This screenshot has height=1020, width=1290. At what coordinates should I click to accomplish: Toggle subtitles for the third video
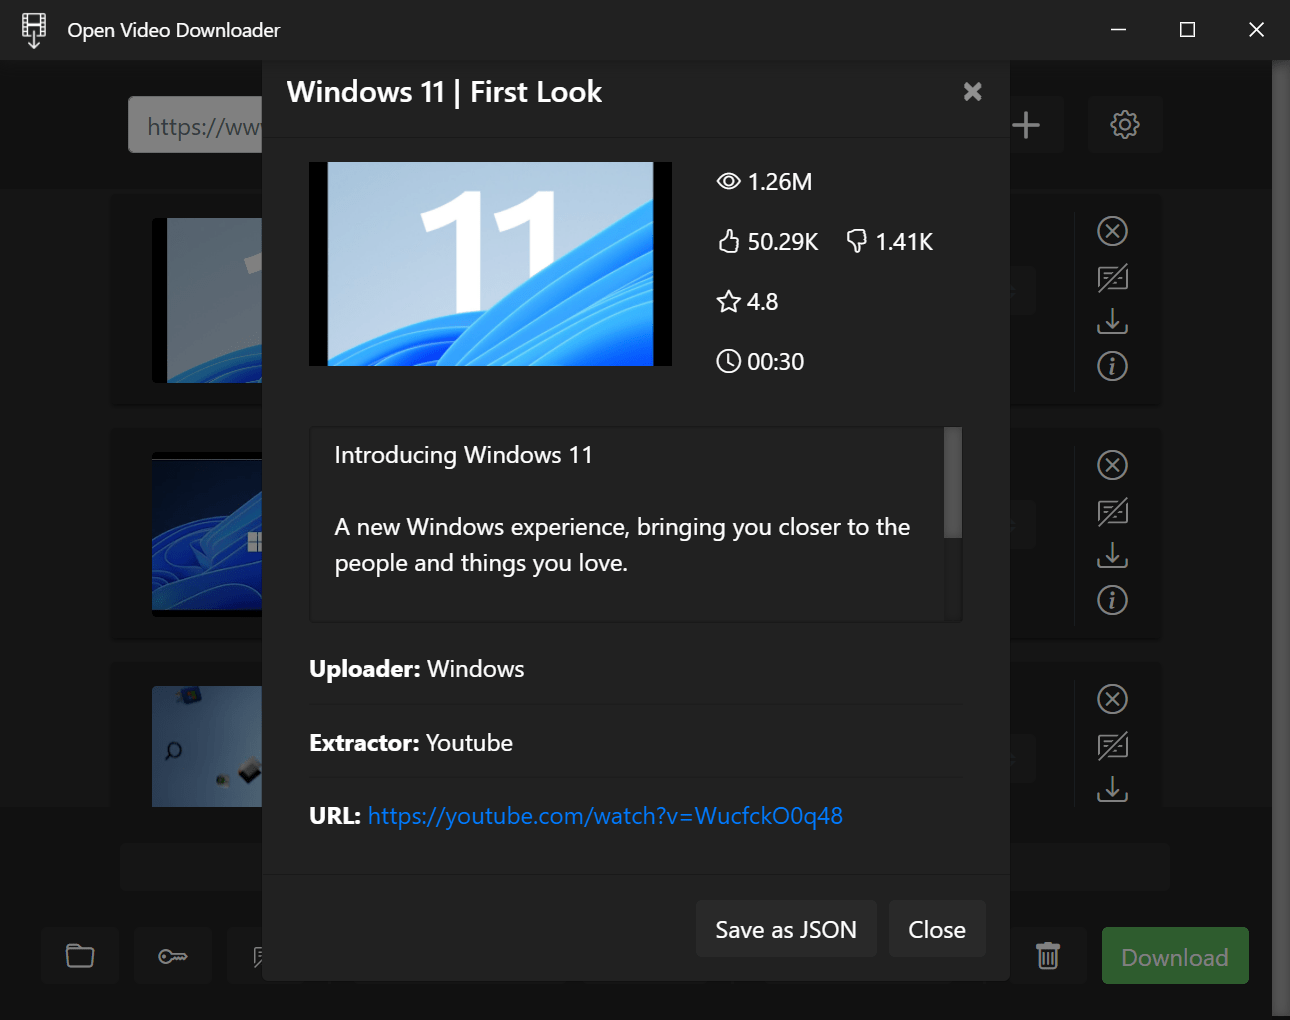[1111, 746]
